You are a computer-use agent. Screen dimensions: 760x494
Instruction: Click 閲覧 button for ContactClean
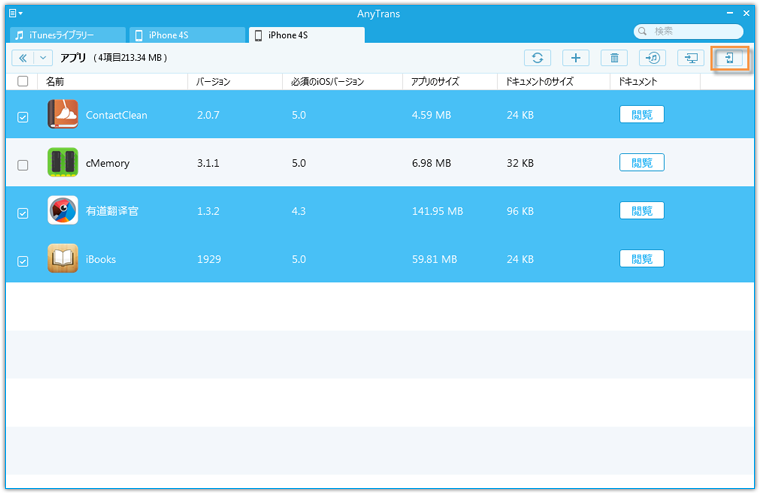[x=642, y=114]
